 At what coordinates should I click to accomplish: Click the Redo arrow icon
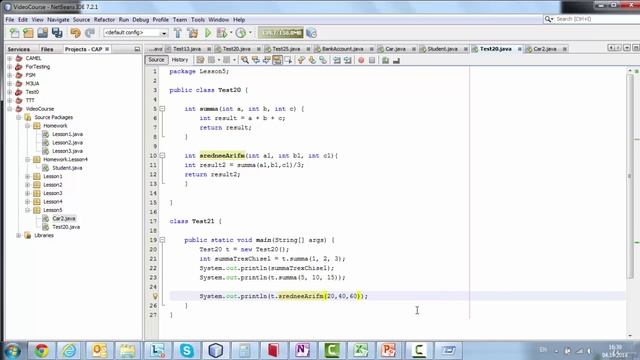point(90,33)
